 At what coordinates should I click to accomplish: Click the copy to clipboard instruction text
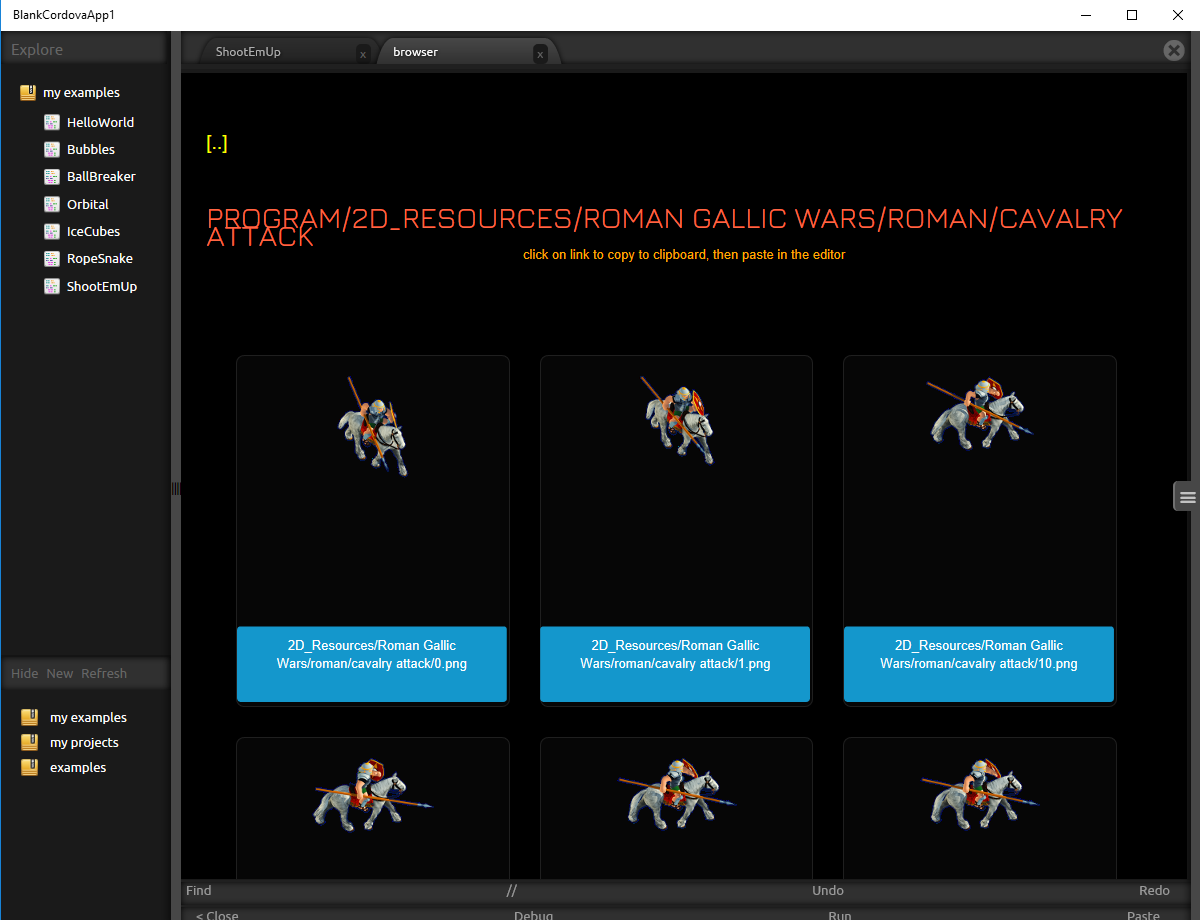(684, 255)
